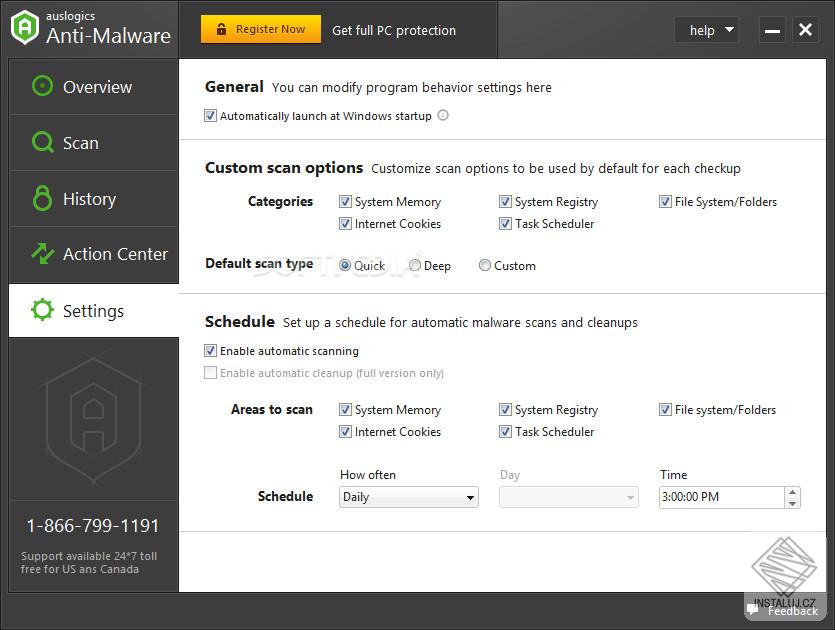
Task: Switch to Action Center
Action: coord(94,255)
